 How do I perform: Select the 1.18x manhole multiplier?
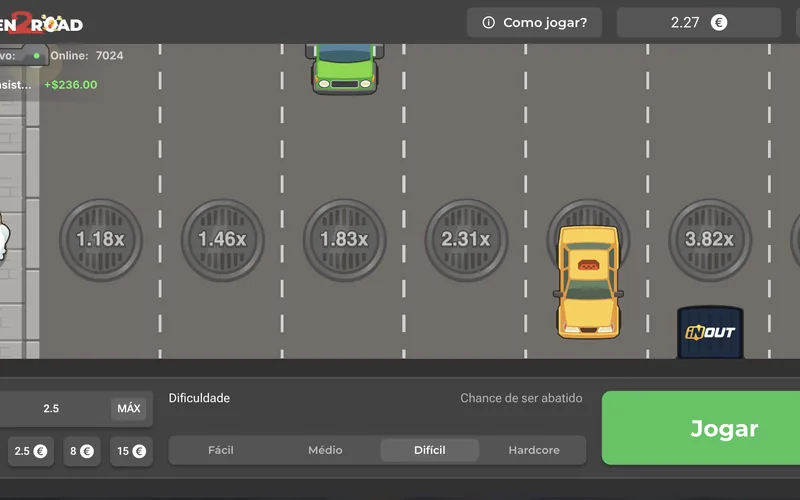pos(101,239)
